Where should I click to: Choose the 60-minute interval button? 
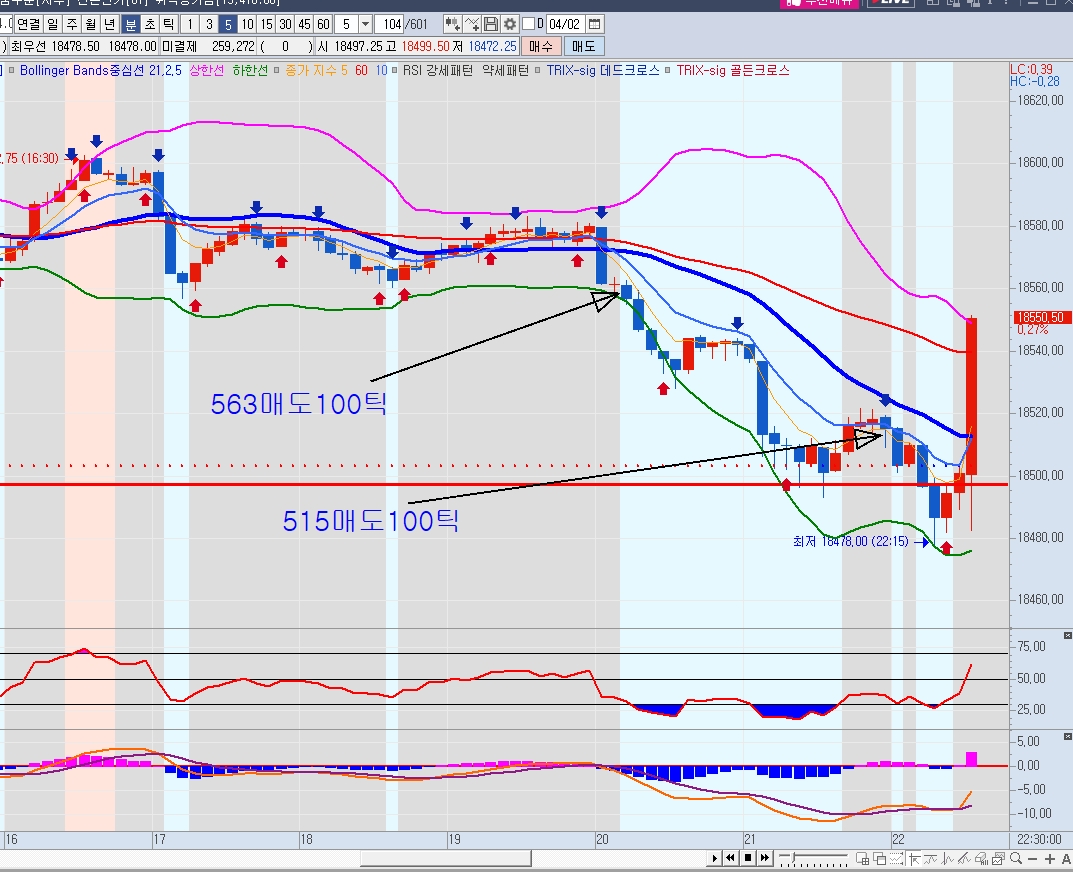(x=324, y=25)
